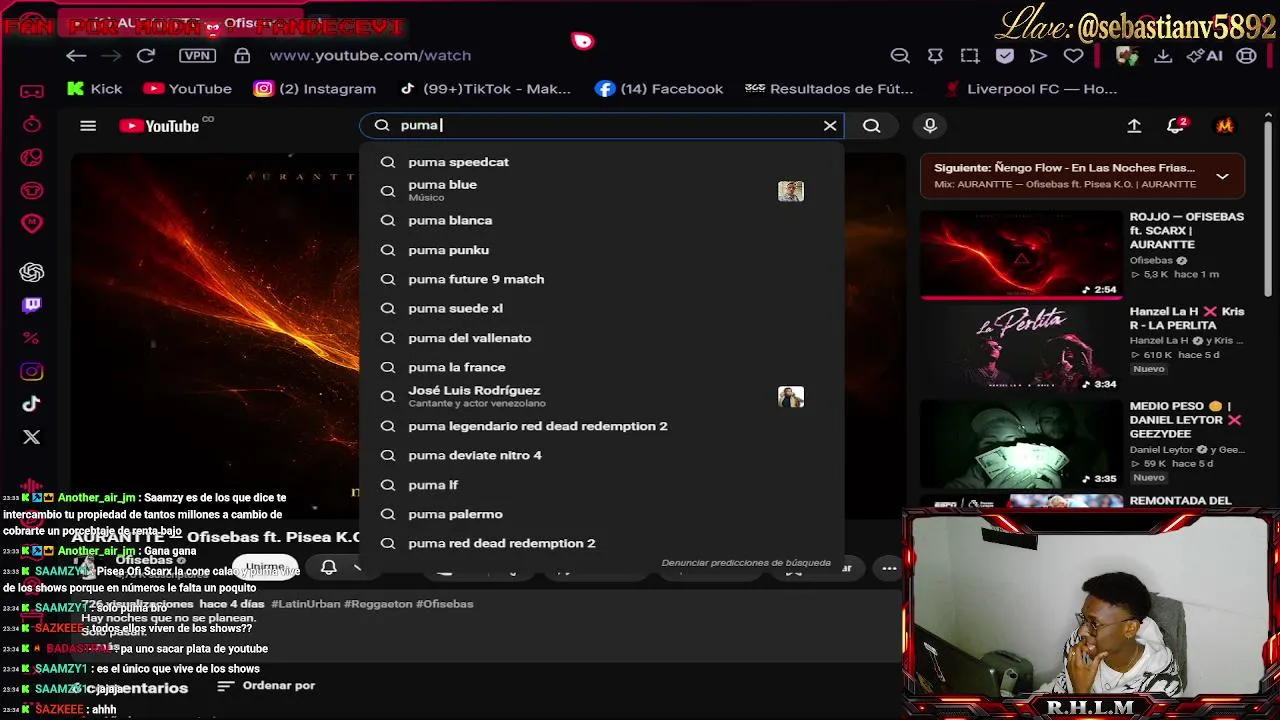This screenshot has width=1280, height=720.
Task: Open TikTok in the browser sidebar
Action: [31, 404]
